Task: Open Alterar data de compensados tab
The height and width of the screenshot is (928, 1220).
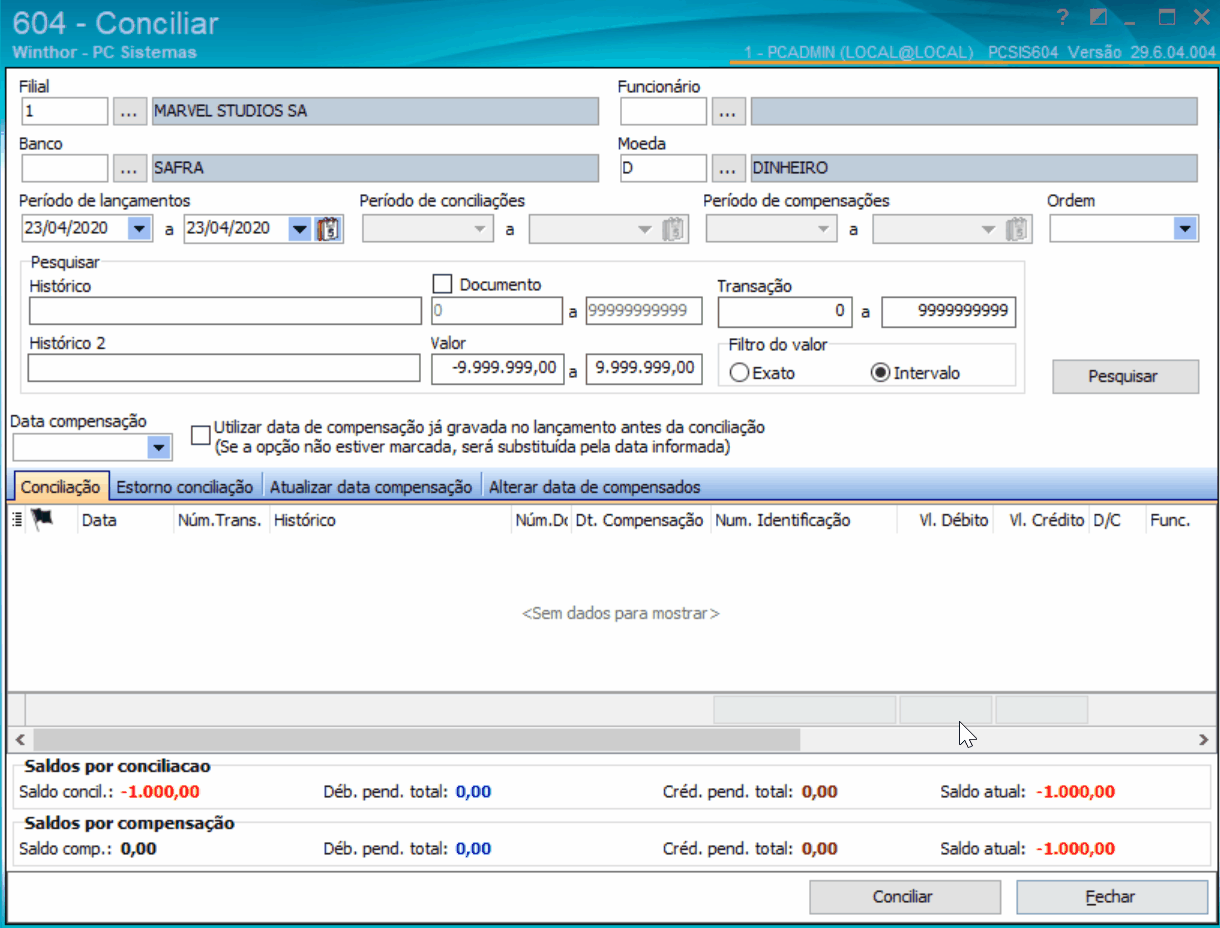Action: (x=595, y=487)
